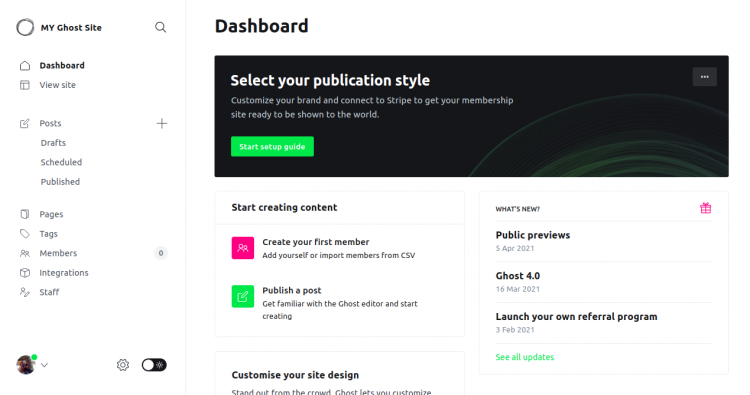Screen dimensions: 750x395
Task: Click the Pages icon in sidebar
Action: (x=25, y=214)
